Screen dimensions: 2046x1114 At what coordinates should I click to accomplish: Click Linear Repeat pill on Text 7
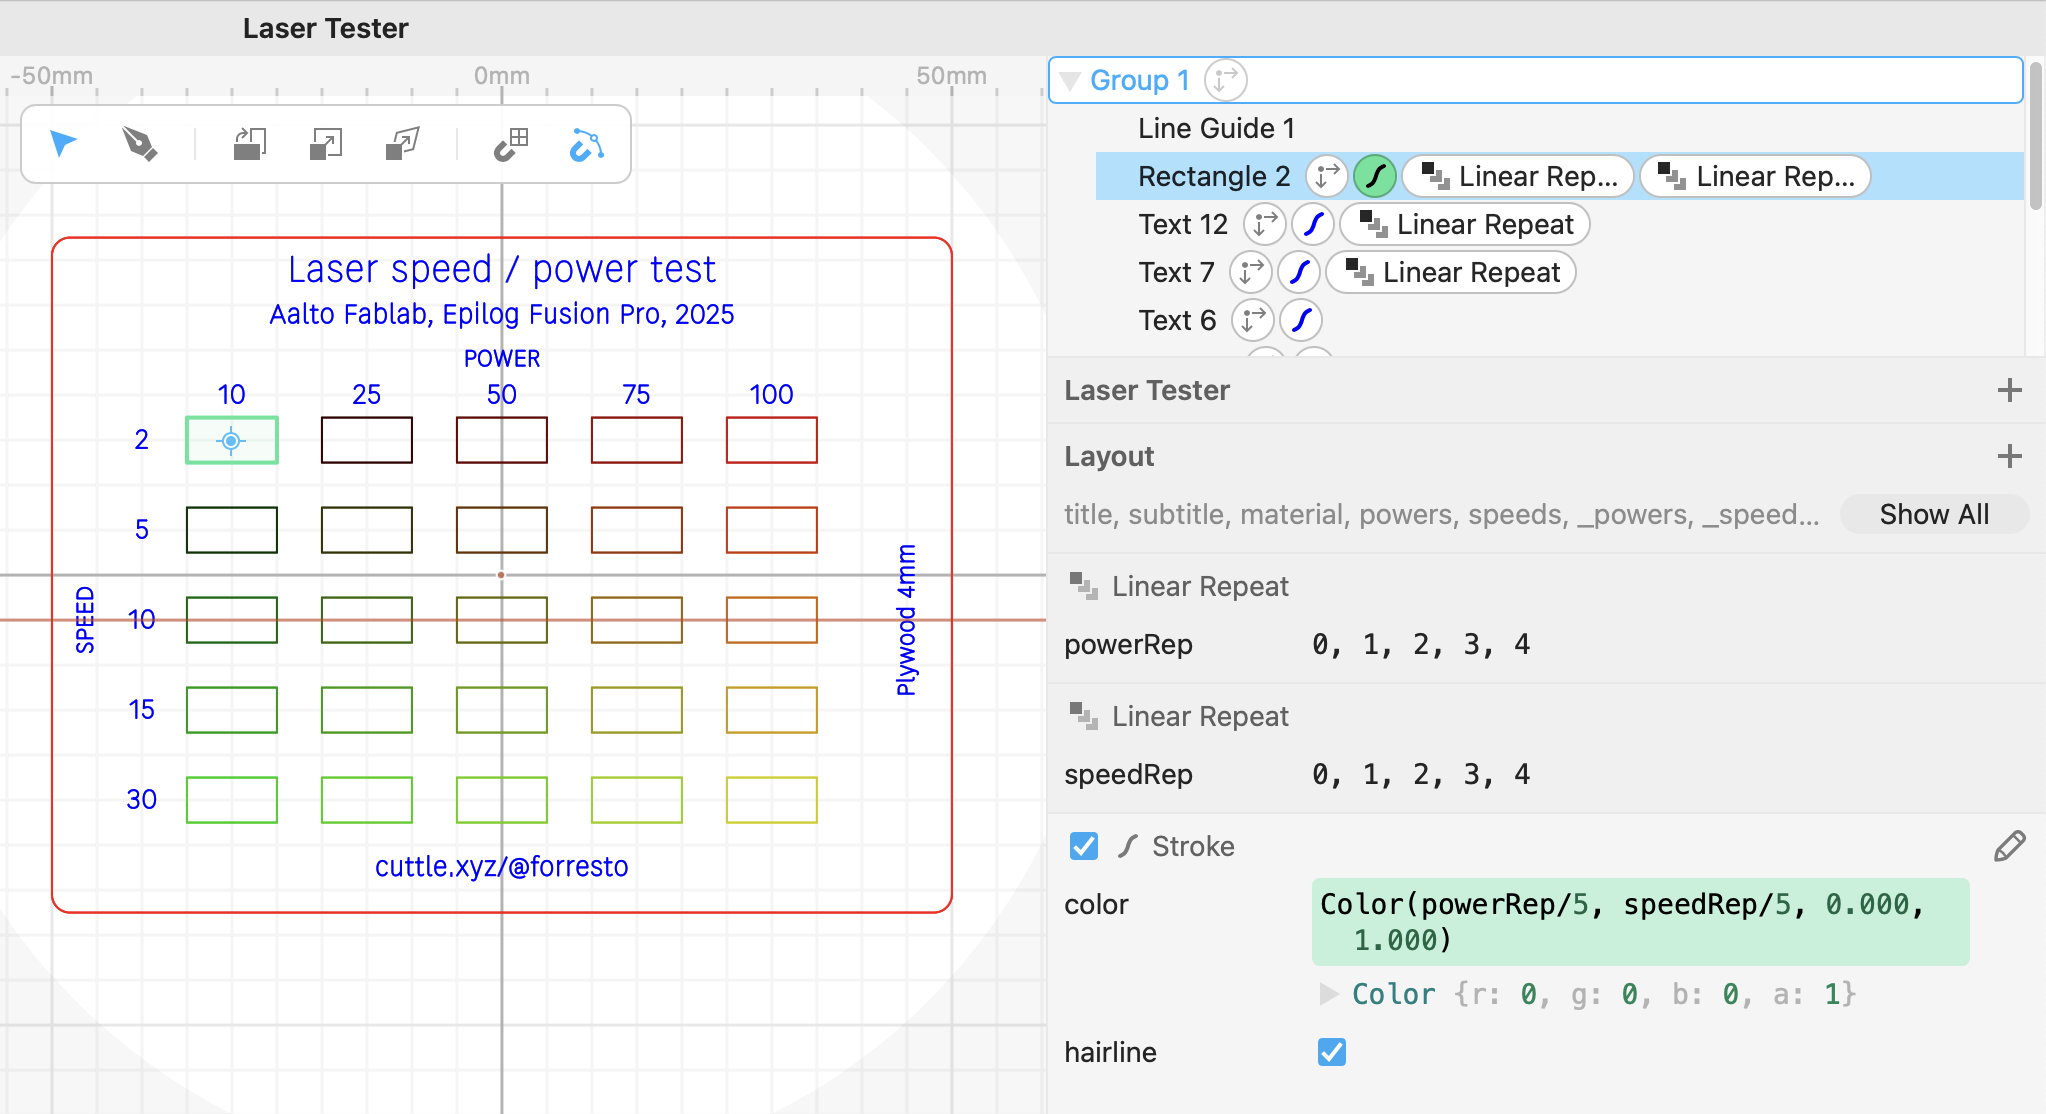(x=1451, y=272)
